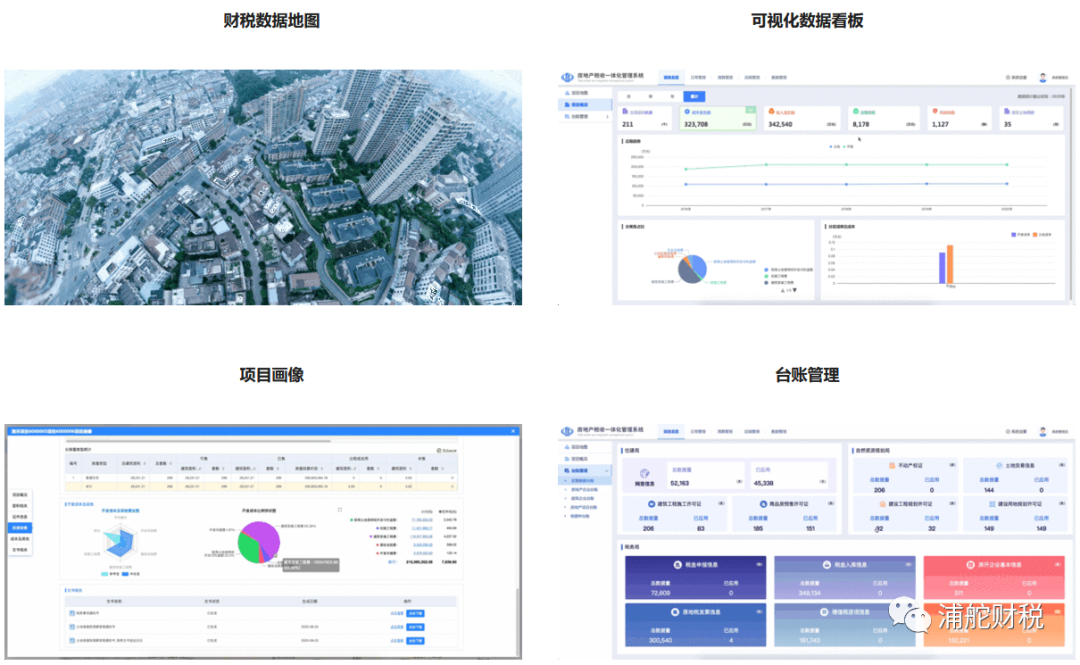Toggle the purple series in the bar chart legend
The width and height of the screenshot is (1080, 665).
pyautogui.click(x=1020, y=235)
